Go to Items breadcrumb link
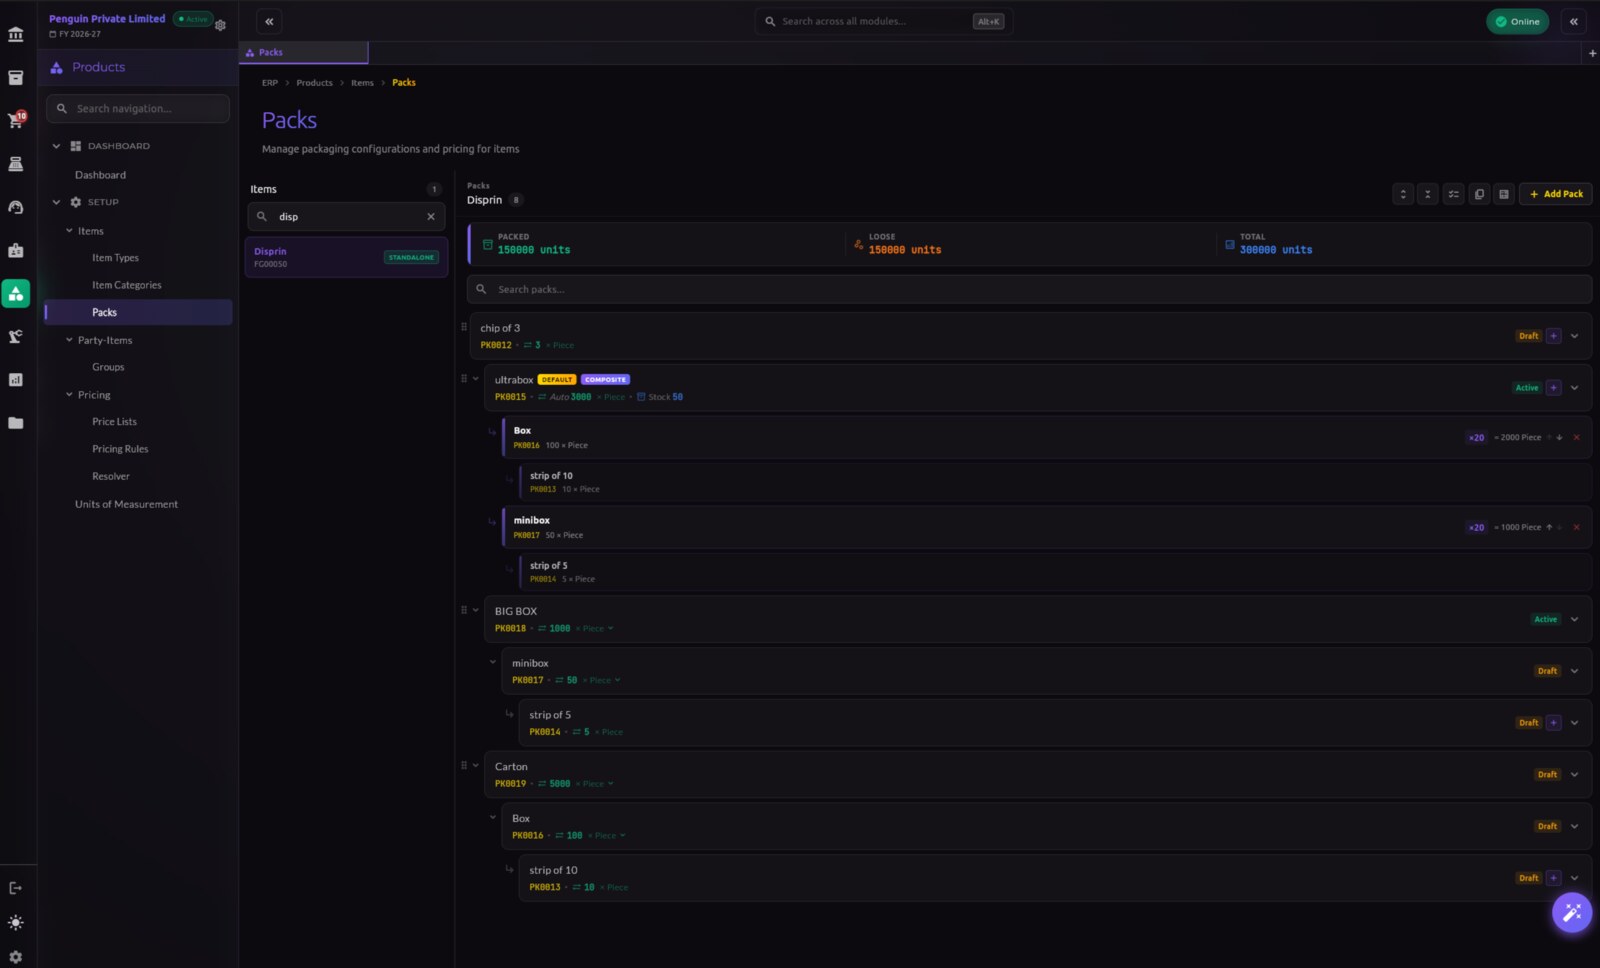 pyautogui.click(x=362, y=83)
